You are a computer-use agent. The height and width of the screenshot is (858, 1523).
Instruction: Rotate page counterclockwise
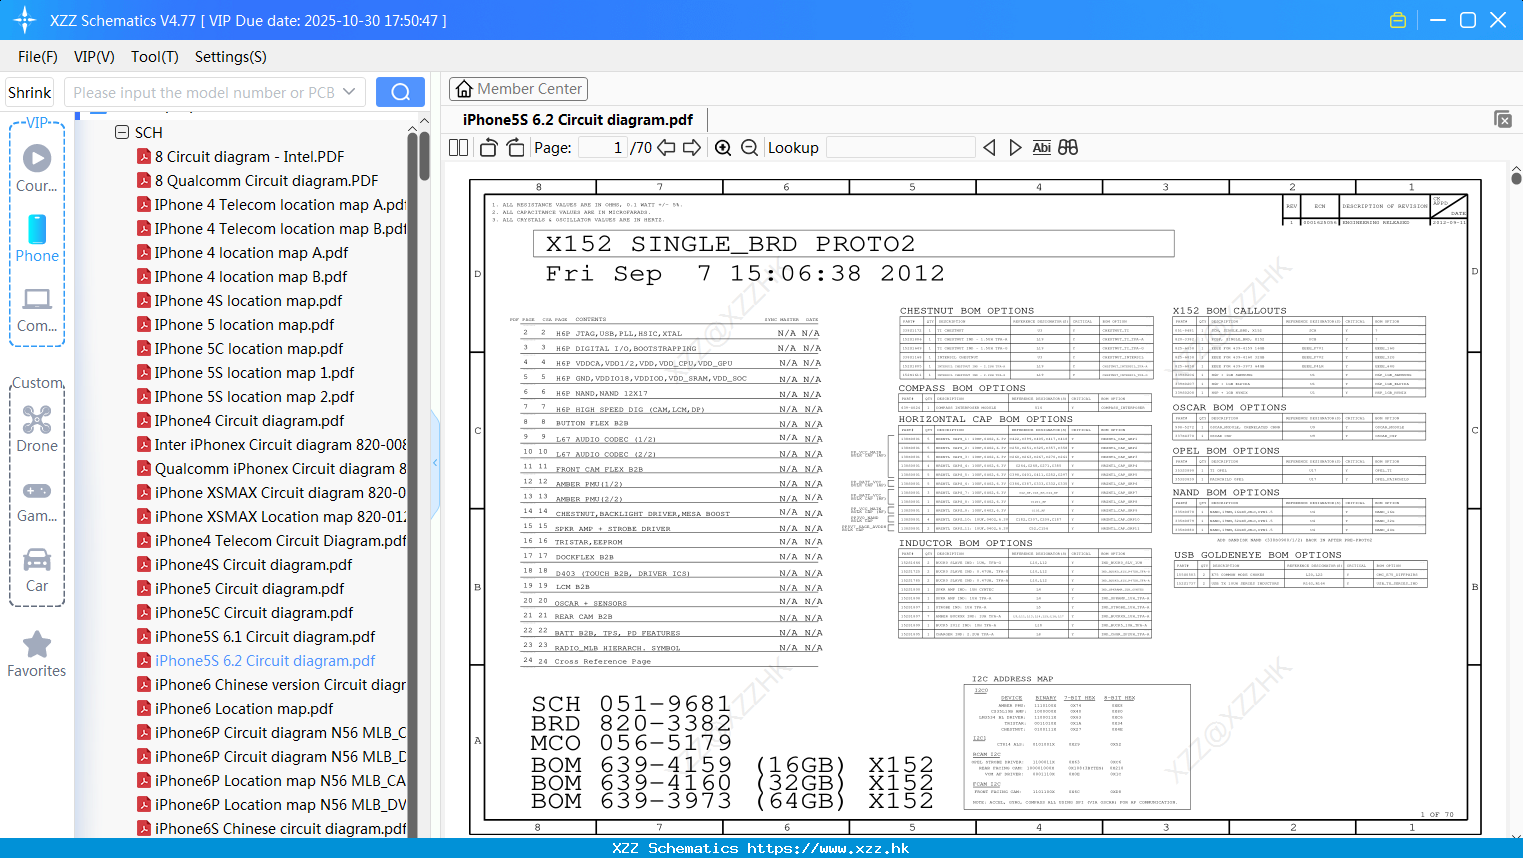pos(488,148)
